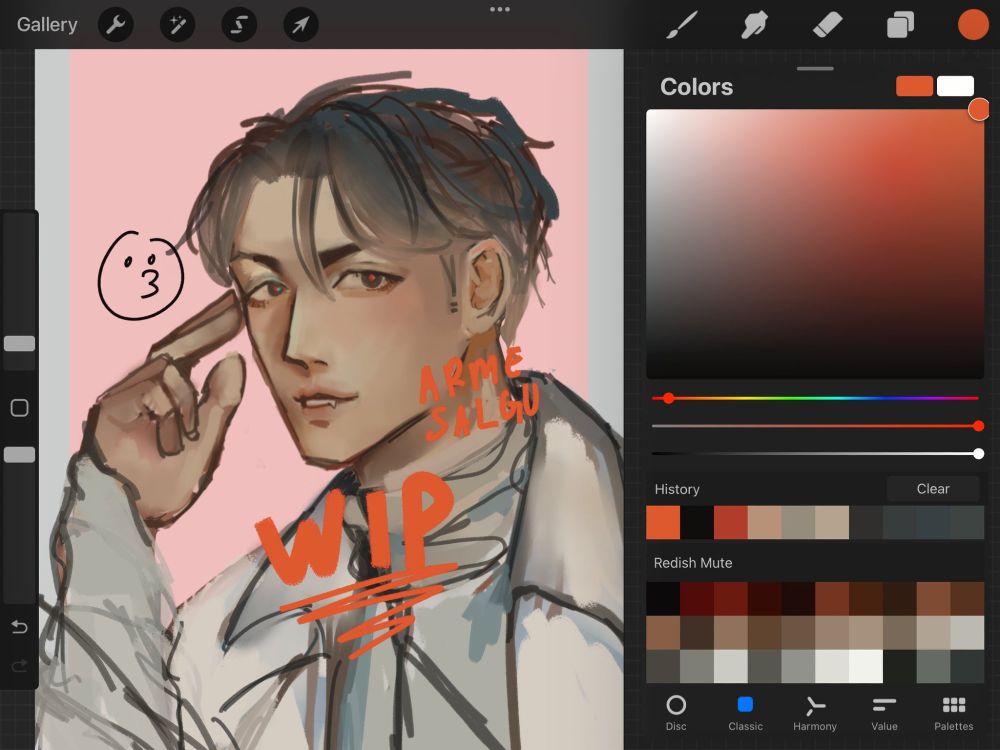Pick the black swatch in History
Viewport: 1000px width, 750px height.
696,522
